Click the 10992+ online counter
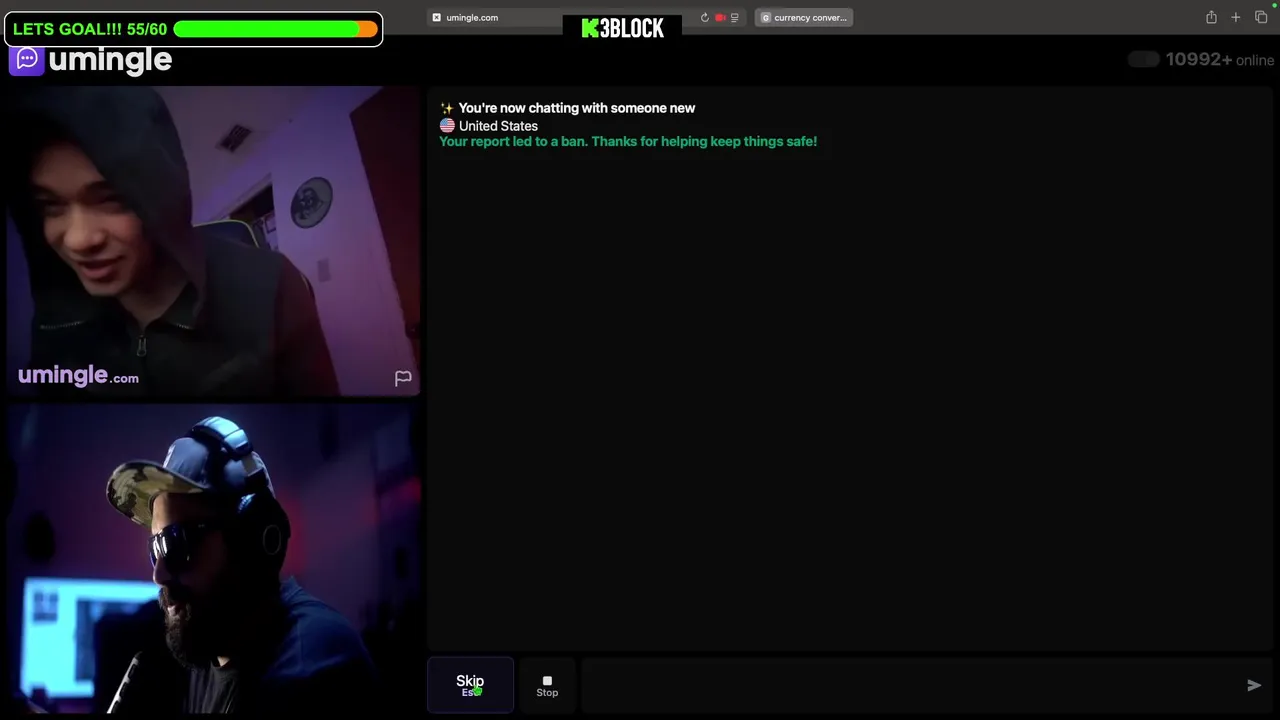Image resolution: width=1280 pixels, height=720 pixels. click(x=1220, y=60)
